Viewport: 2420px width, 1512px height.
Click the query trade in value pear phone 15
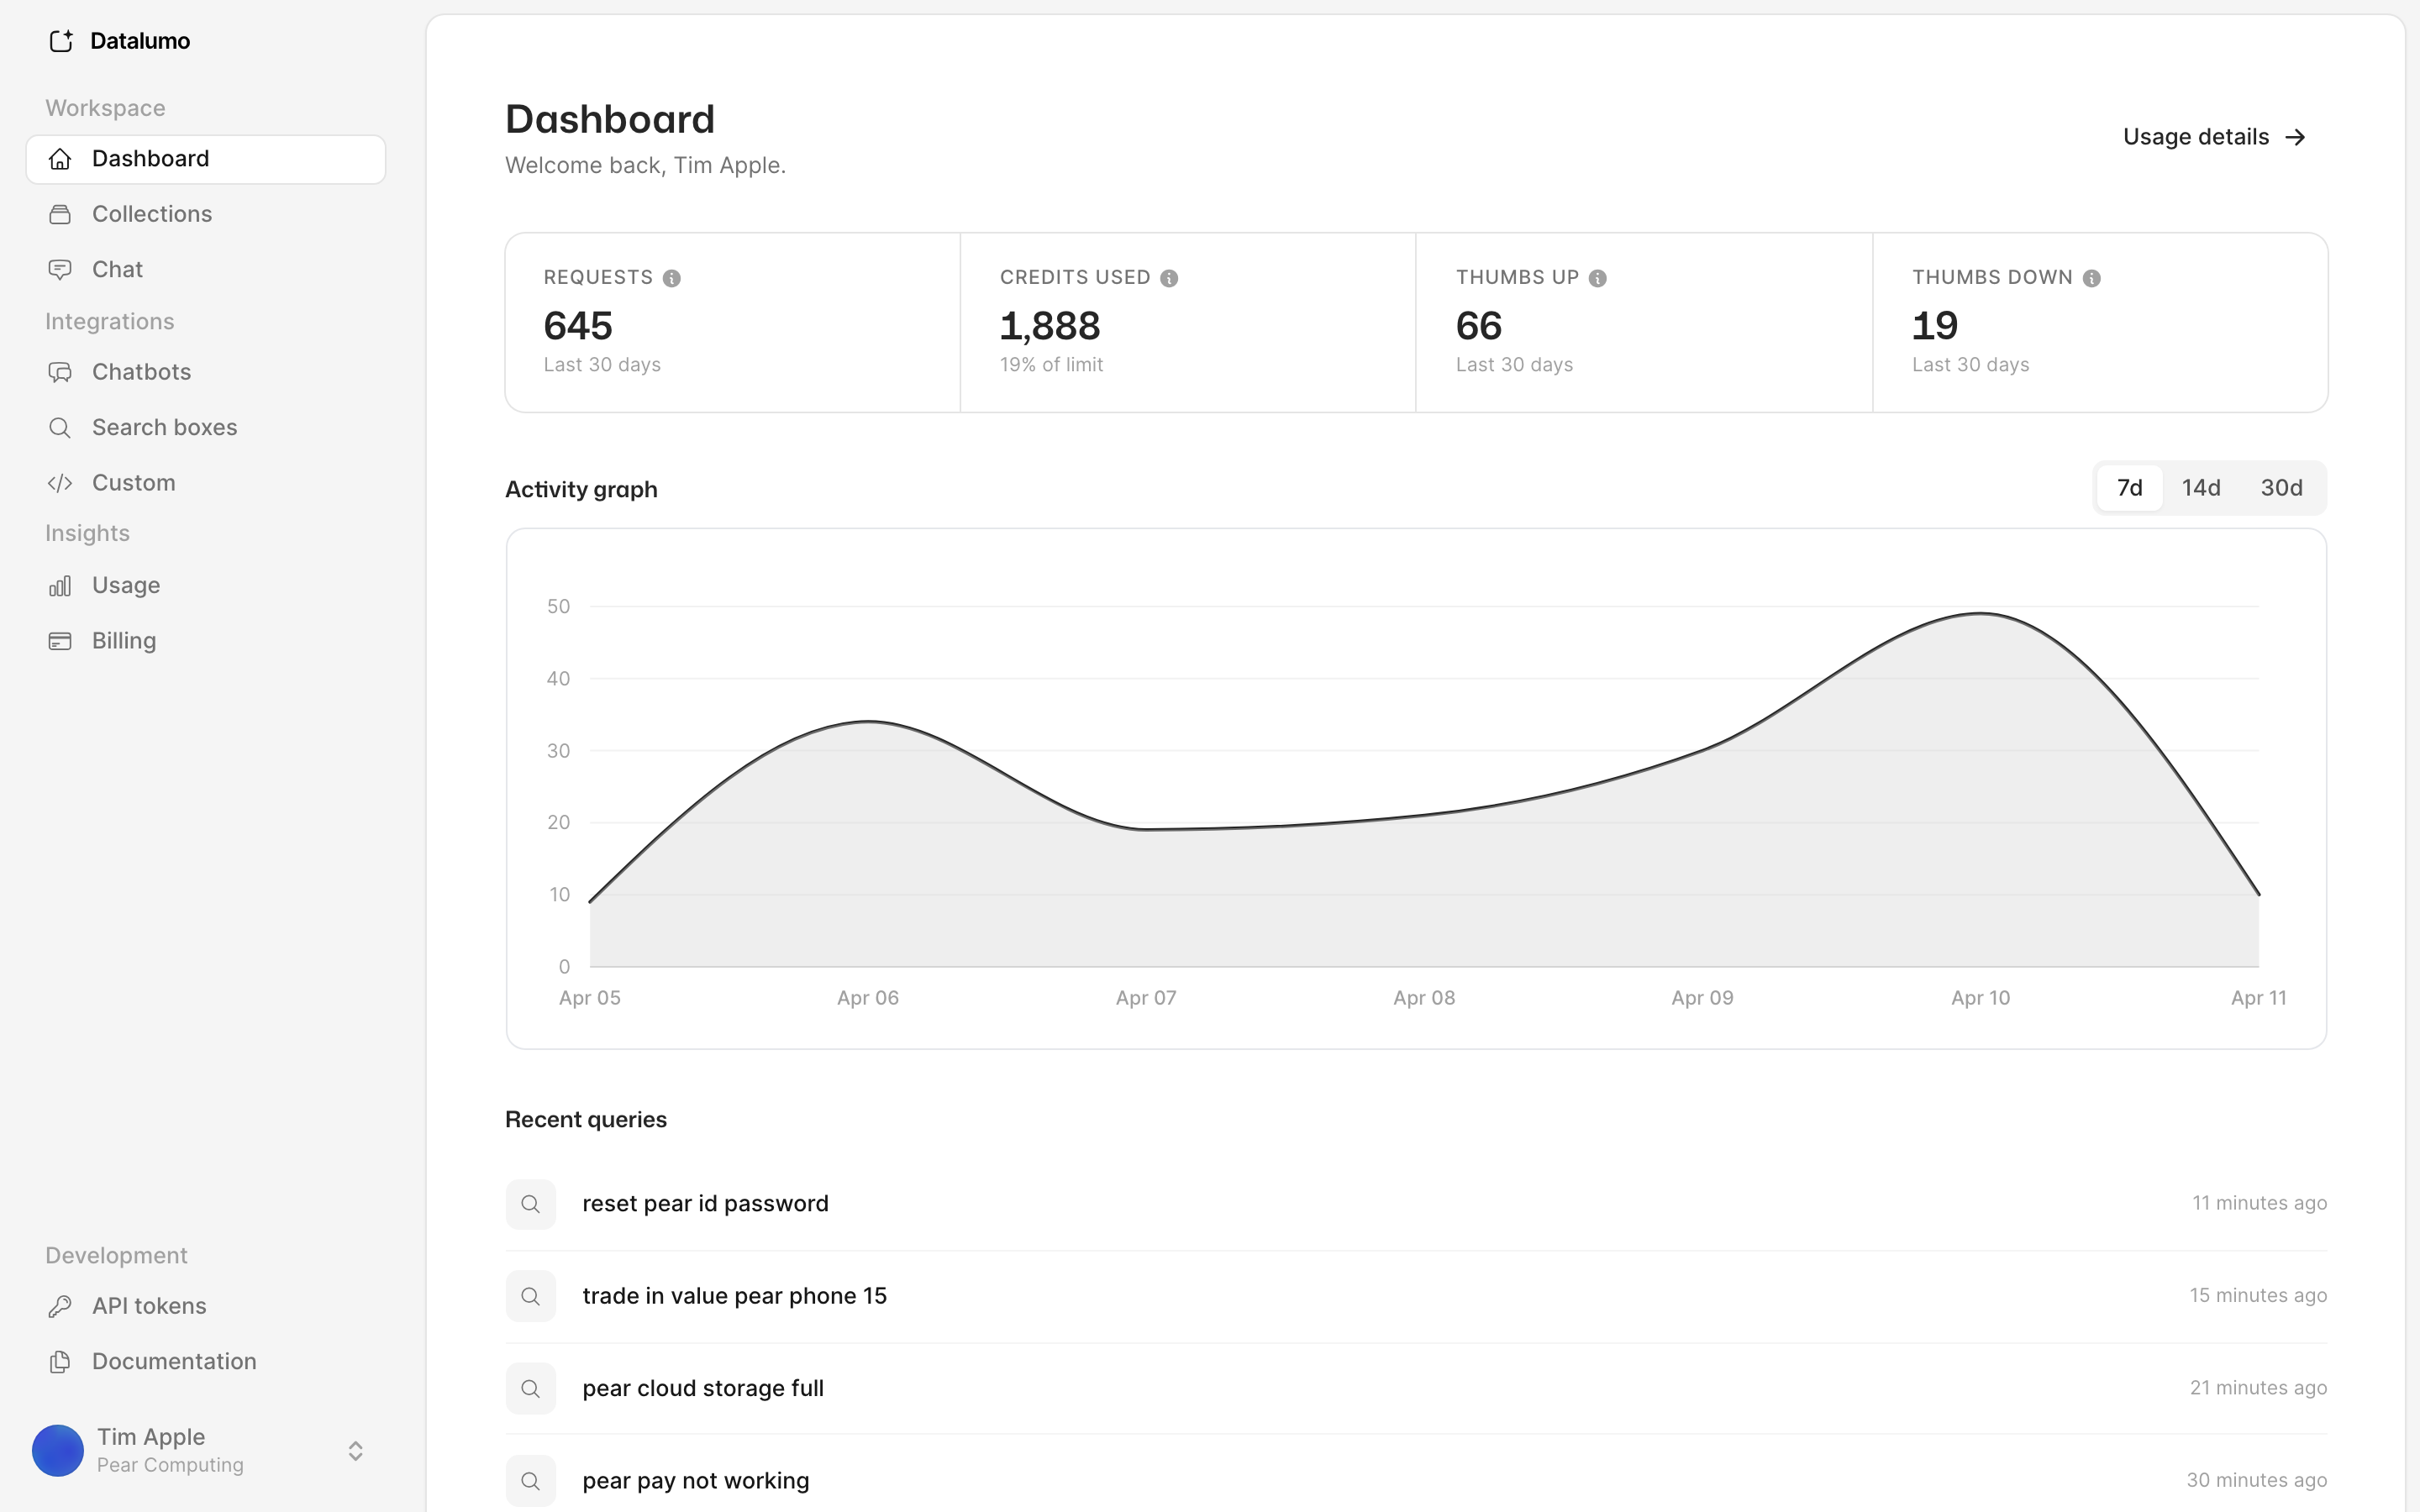tap(734, 1295)
